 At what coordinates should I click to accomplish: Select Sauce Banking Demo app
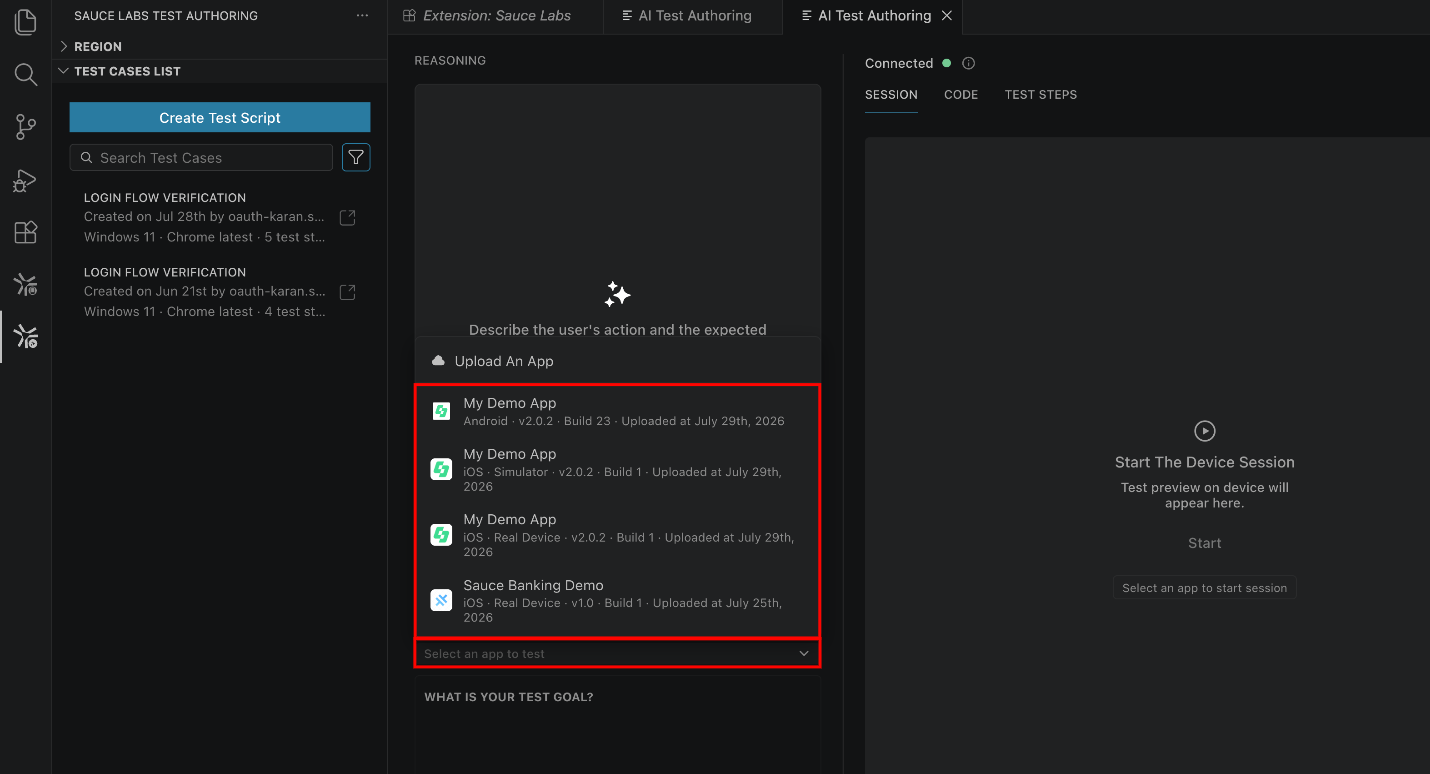click(617, 601)
